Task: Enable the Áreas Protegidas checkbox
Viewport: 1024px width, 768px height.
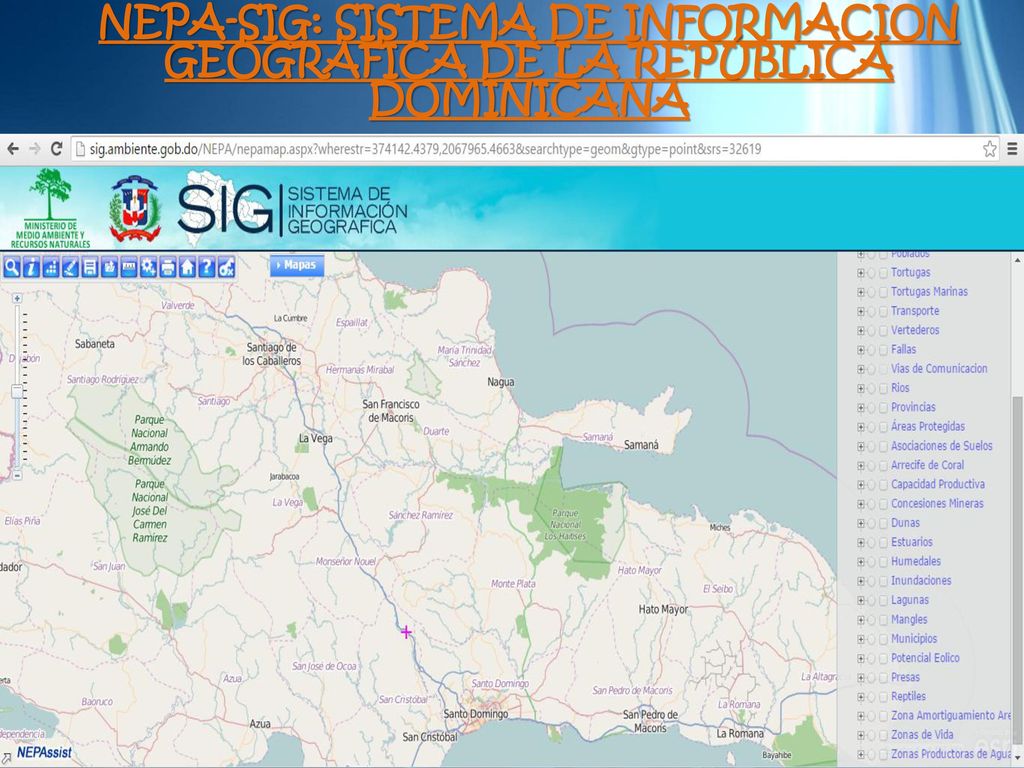Action: coord(883,427)
